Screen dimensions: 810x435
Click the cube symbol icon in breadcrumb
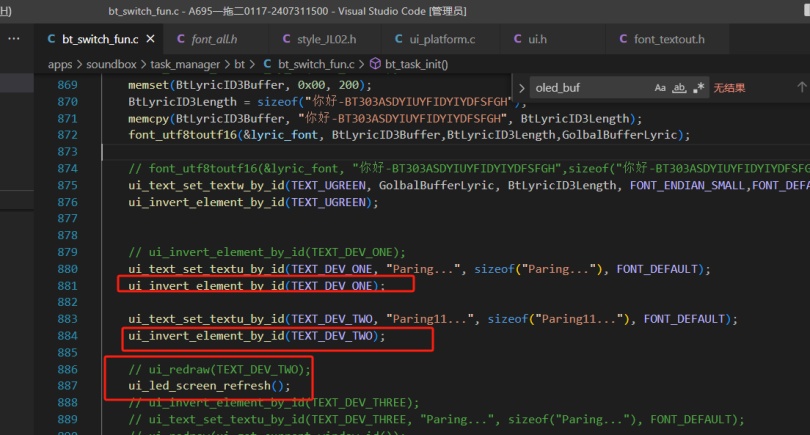[x=376, y=64]
